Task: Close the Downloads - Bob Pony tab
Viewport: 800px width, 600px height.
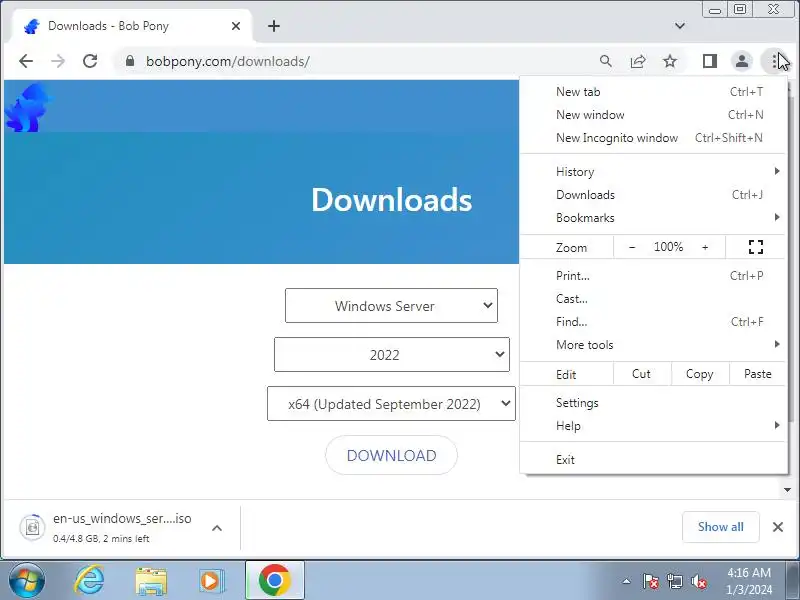Action: [236, 26]
